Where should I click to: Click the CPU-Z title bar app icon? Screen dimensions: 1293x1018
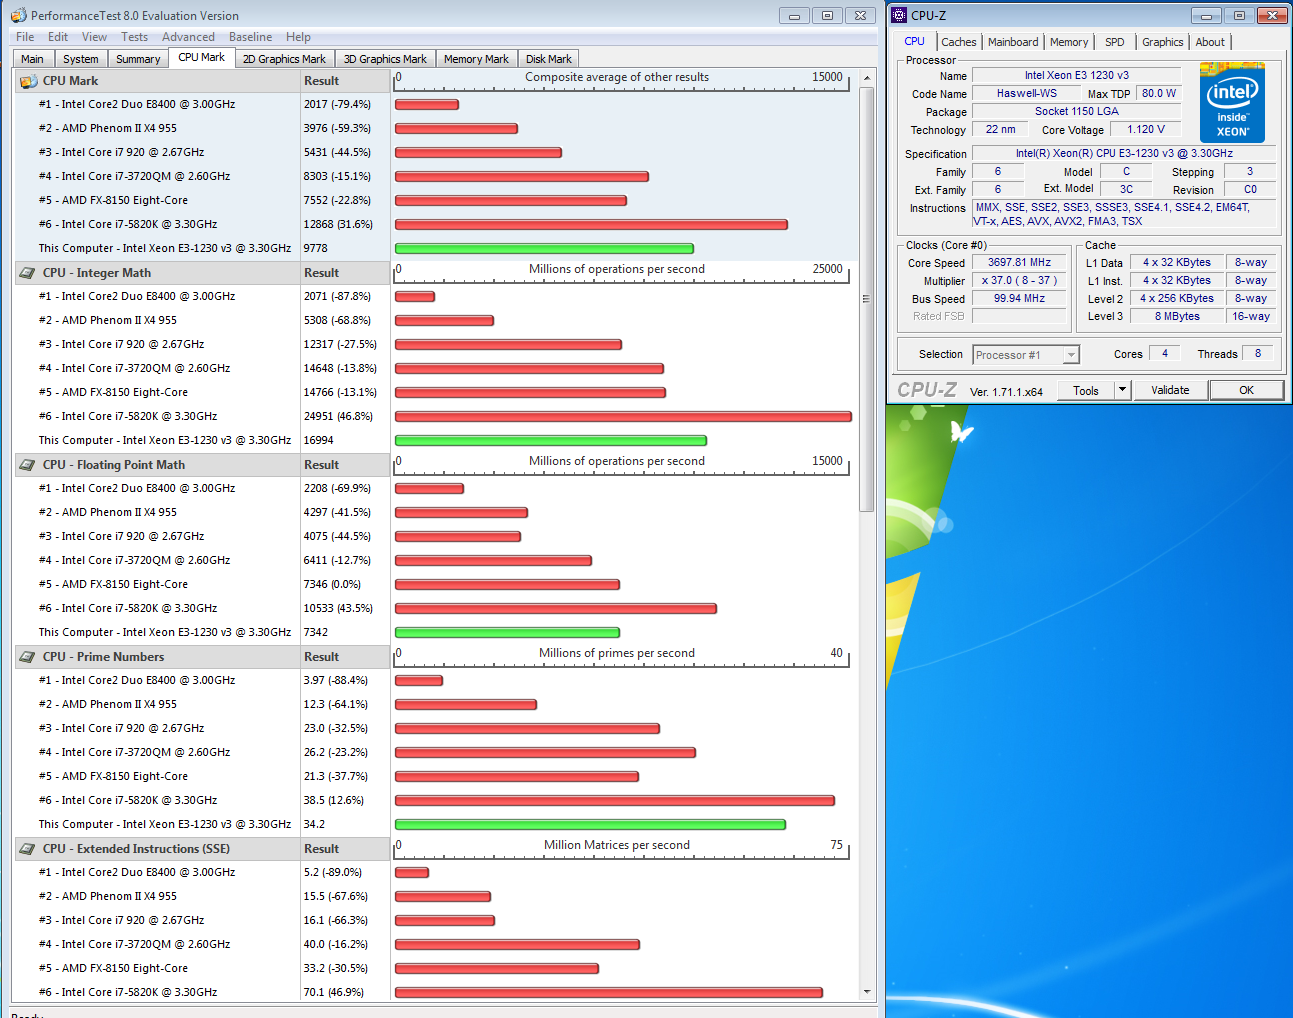(899, 15)
